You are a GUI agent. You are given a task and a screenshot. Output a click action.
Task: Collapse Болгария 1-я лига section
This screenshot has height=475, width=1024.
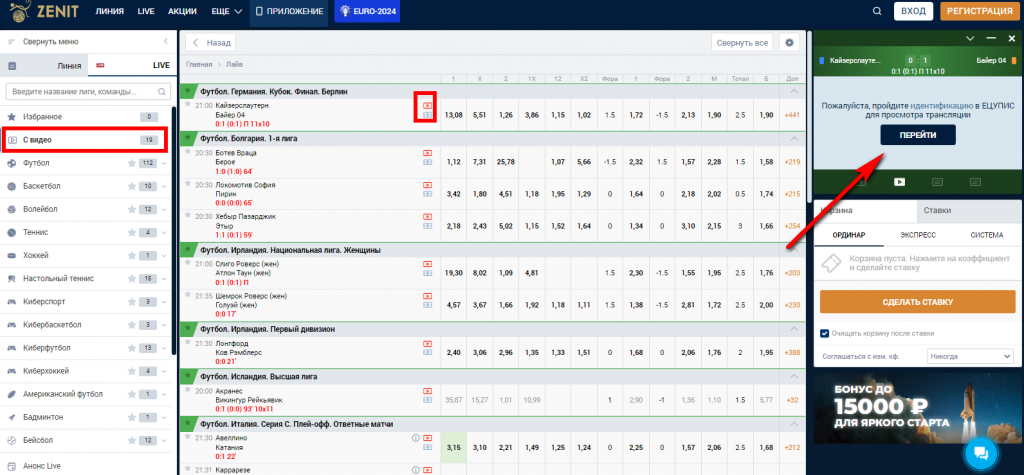click(x=793, y=139)
